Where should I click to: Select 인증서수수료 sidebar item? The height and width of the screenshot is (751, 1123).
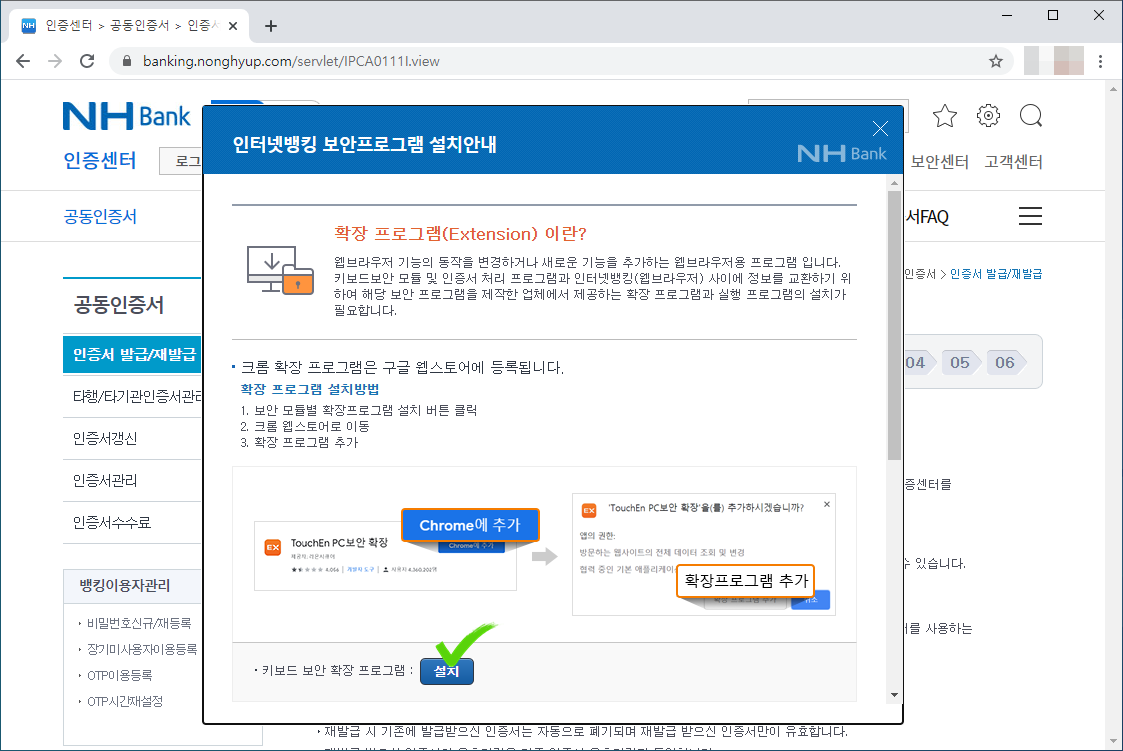132,523
